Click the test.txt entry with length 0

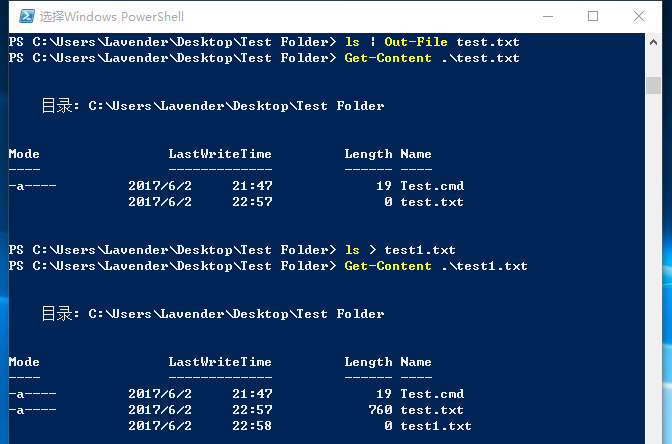432,202
